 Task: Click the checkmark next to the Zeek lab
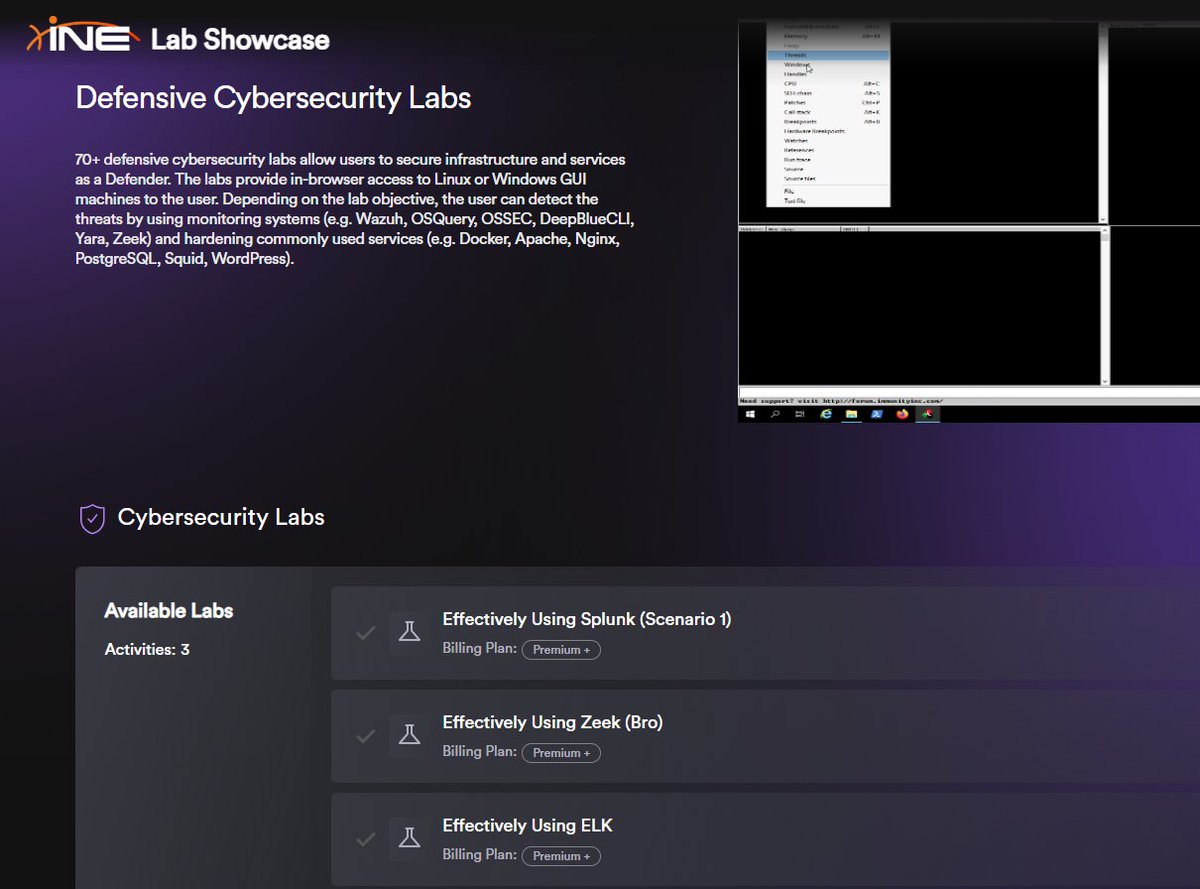click(x=366, y=736)
